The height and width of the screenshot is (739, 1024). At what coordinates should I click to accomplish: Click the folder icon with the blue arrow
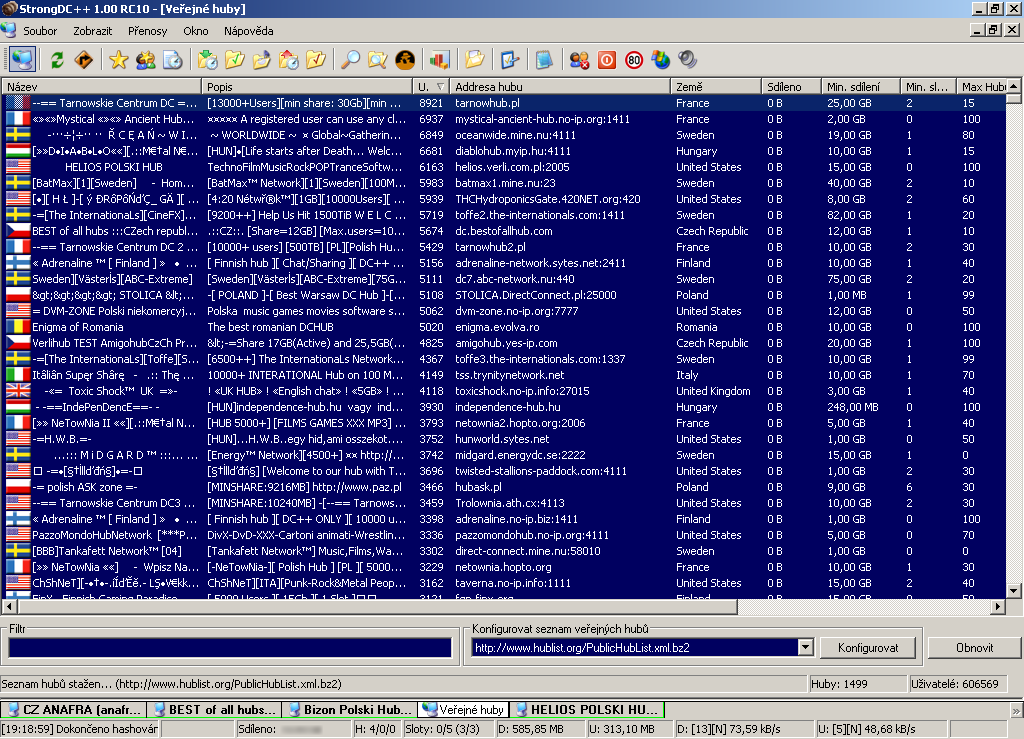pyautogui.click(x=261, y=60)
